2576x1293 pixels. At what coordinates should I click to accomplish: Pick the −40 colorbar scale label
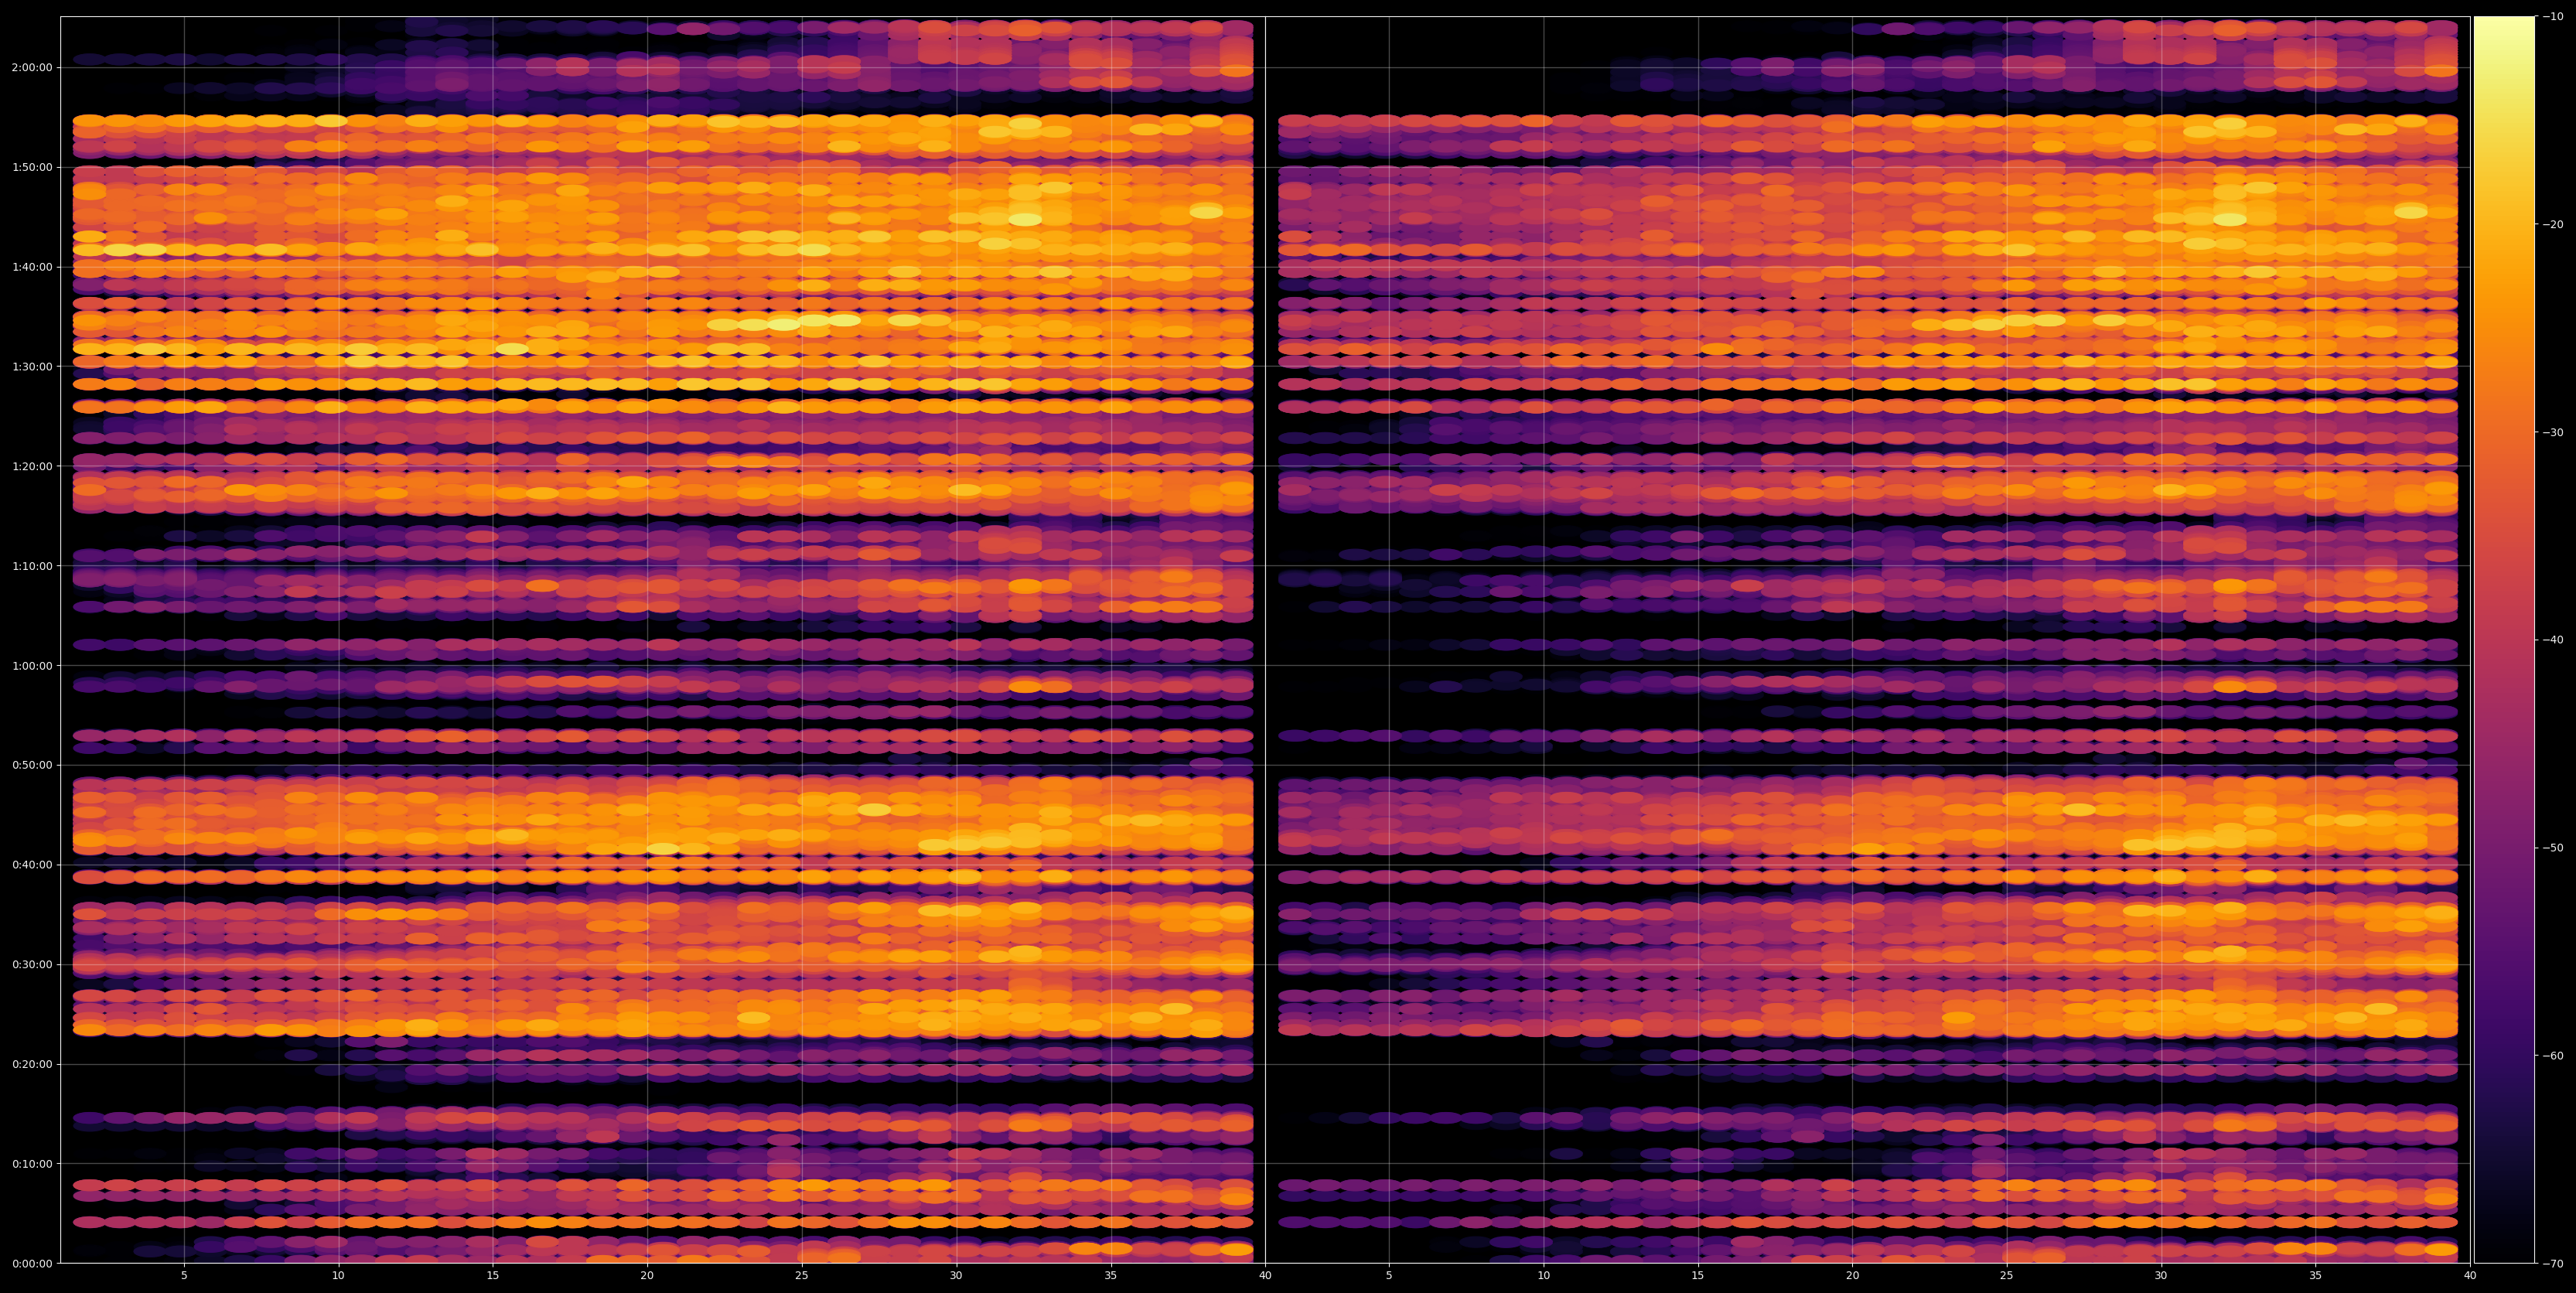pyautogui.click(x=2553, y=640)
